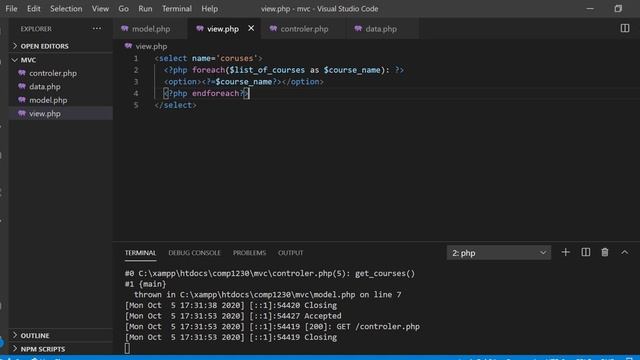Open Explorer more actions ellipsis
This screenshot has height=360, width=640.
coord(97,29)
